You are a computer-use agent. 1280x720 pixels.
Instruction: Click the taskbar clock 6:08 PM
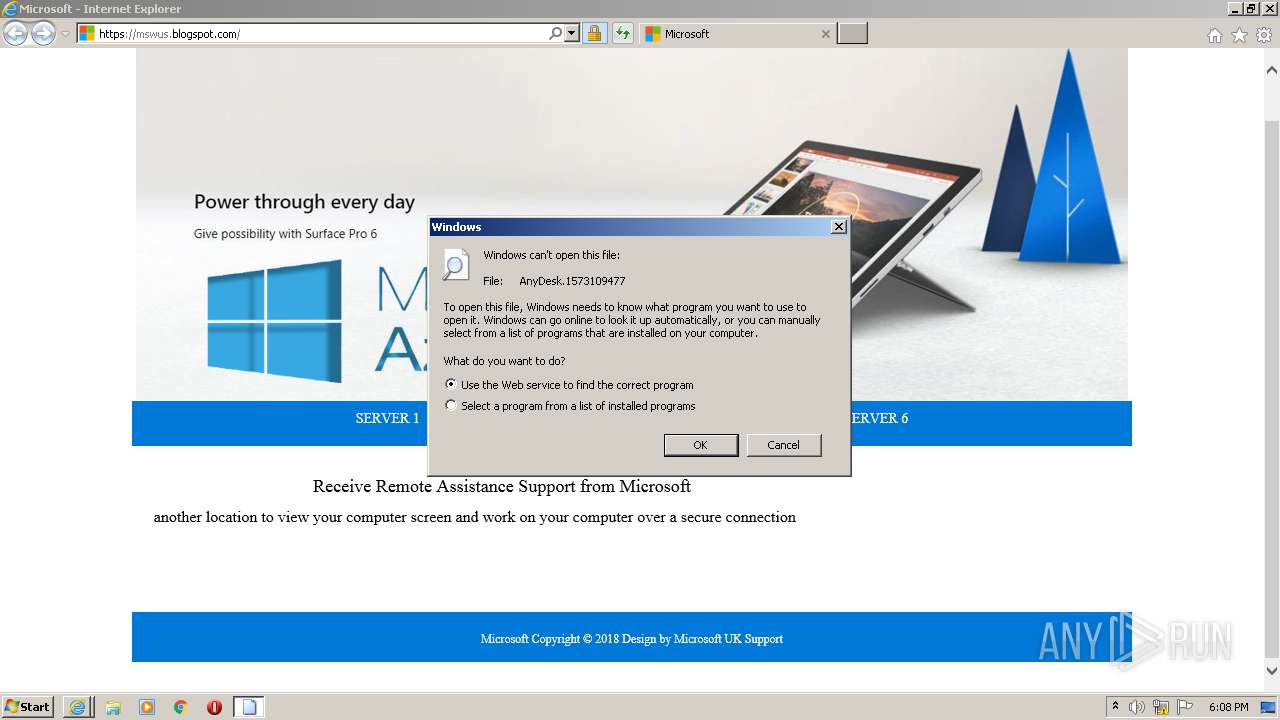coord(1228,707)
